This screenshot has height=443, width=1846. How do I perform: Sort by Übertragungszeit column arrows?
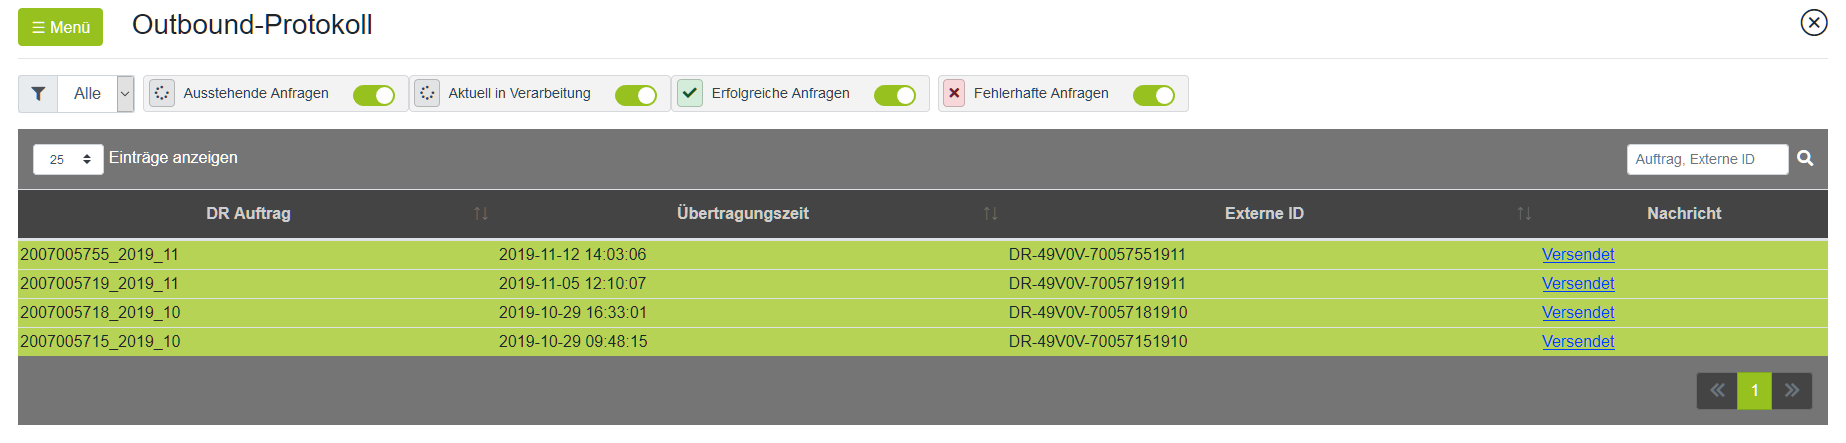tap(990, 213)
